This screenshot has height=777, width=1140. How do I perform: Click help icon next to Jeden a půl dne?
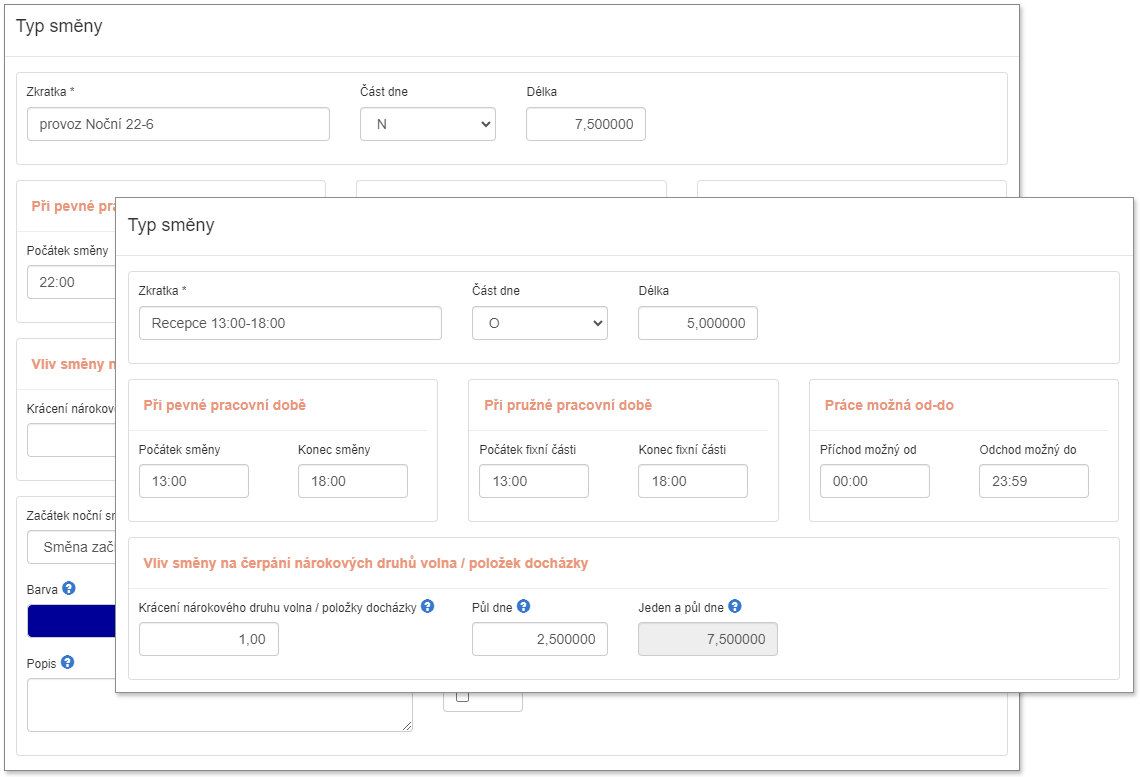[735, 606]
